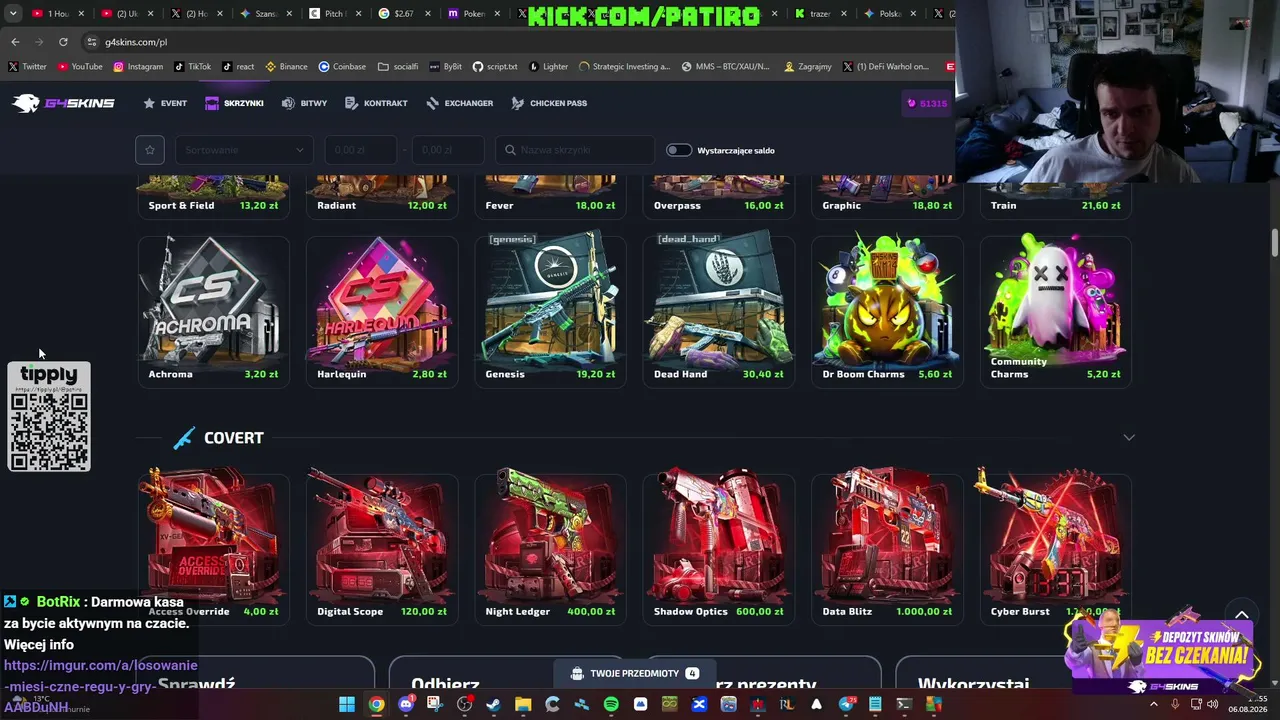Click the Depozyt skinów bez czekania banner
Viewport: 1280px width, 720px height.
click(x=1162, y=650)
